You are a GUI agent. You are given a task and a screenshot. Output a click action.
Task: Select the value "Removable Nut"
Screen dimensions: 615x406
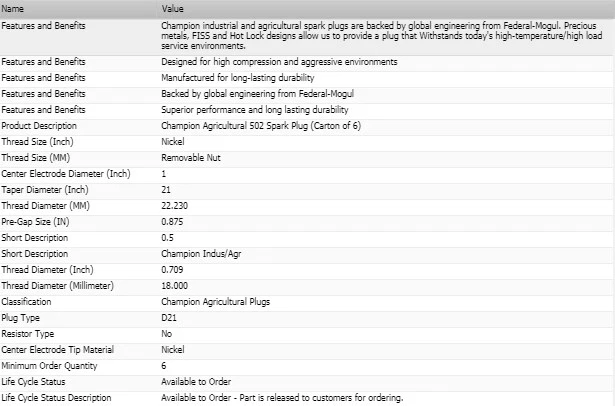coord(191,158)
